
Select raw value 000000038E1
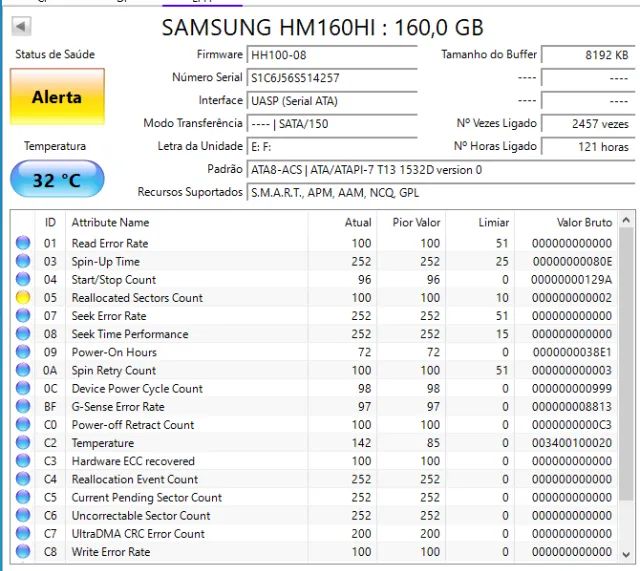(572, 352)
